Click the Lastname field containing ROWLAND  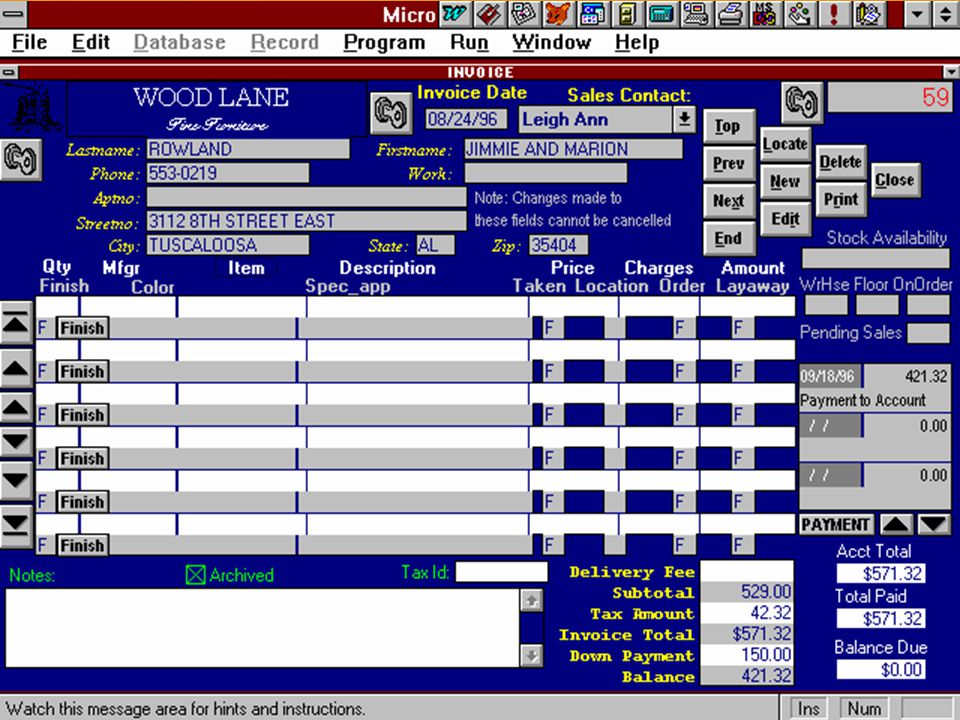pos(248,149)
